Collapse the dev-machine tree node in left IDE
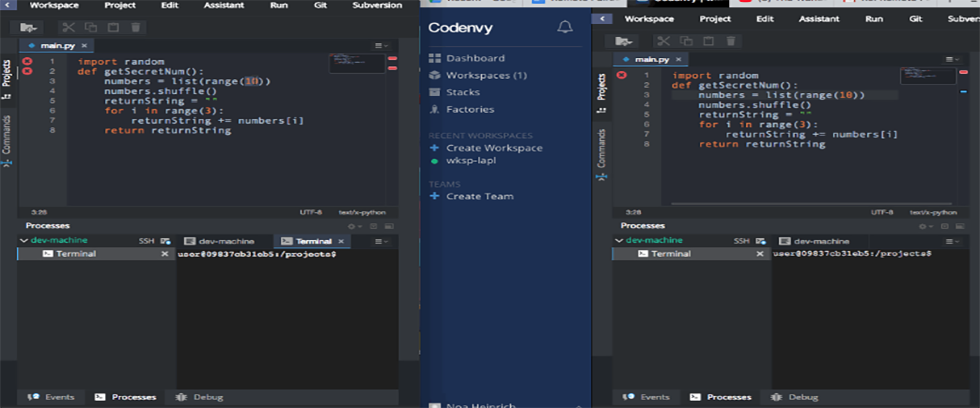 (x=24, y=241)
